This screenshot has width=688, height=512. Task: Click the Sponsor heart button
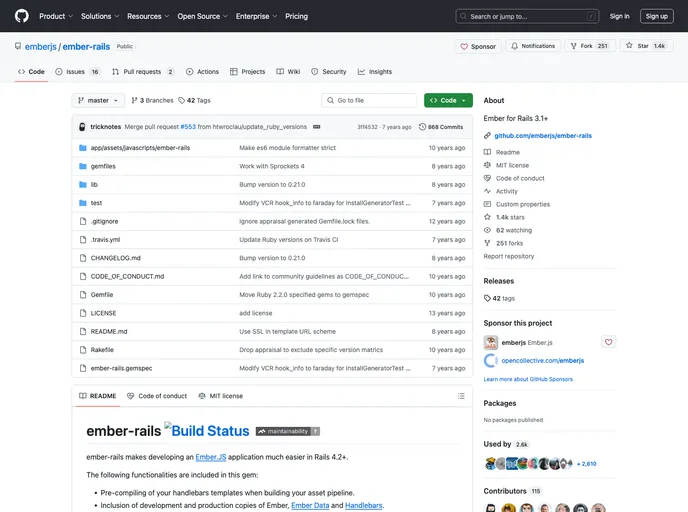click(x=478, y=46)
